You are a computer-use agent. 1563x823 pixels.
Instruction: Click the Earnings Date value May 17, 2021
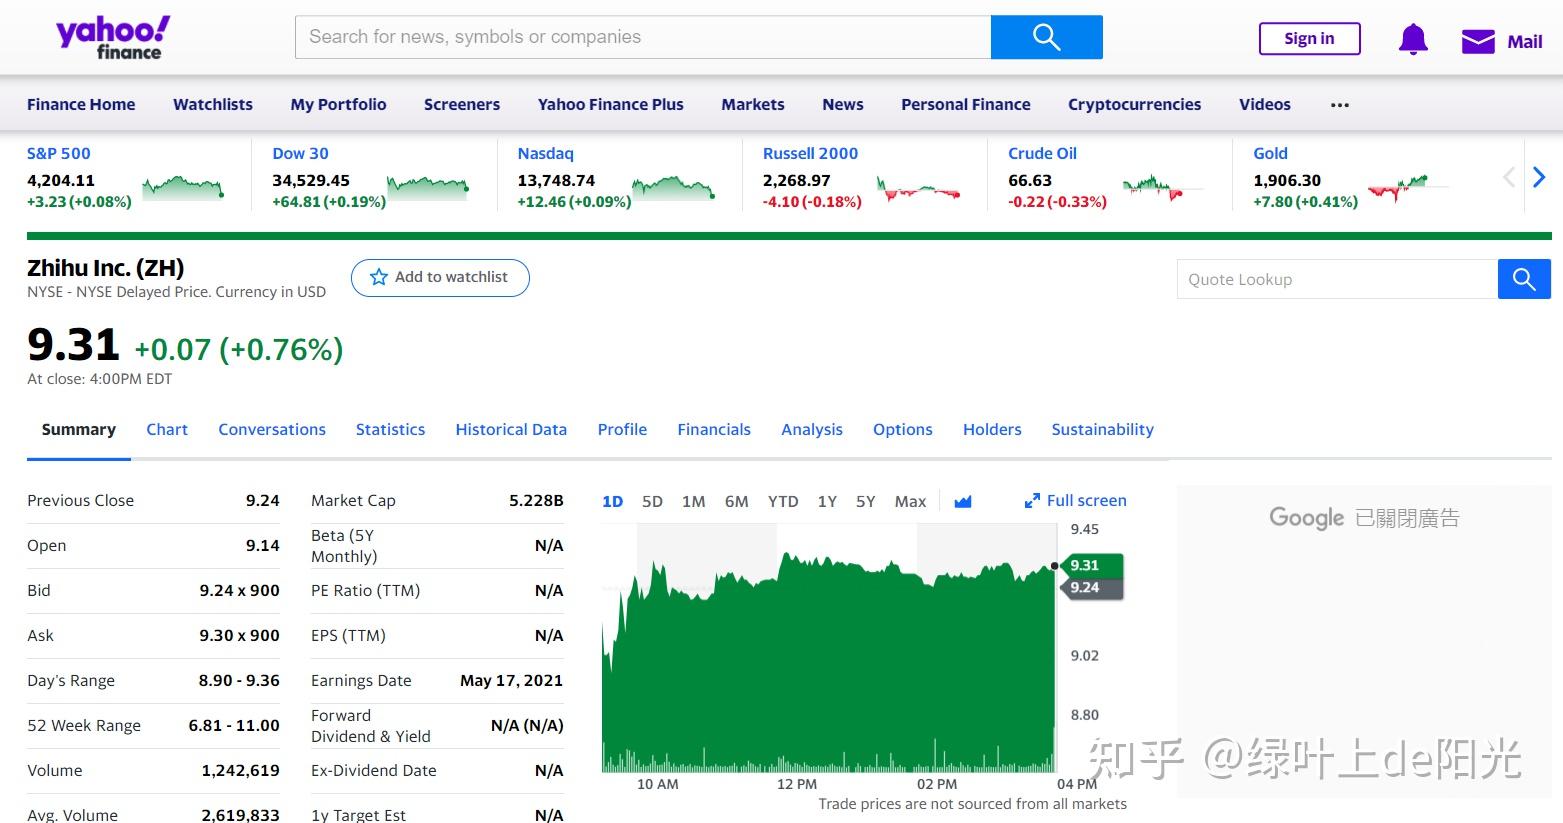tap(511, 680)
